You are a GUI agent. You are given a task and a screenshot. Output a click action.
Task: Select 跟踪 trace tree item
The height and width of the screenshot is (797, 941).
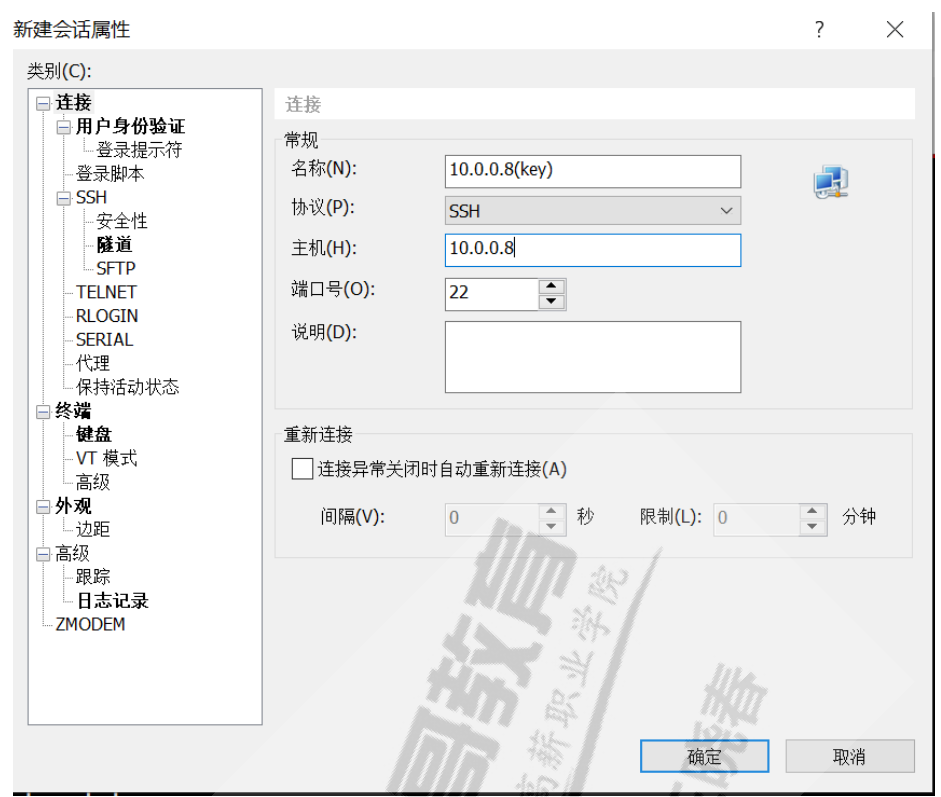pyautogui.click(x=92, y=577)
